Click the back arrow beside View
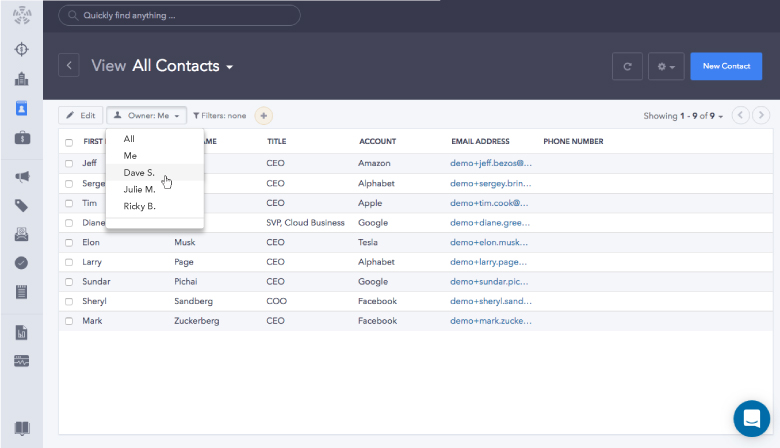The height and width of the screenshot is (448, 780). tap(69, 66)
